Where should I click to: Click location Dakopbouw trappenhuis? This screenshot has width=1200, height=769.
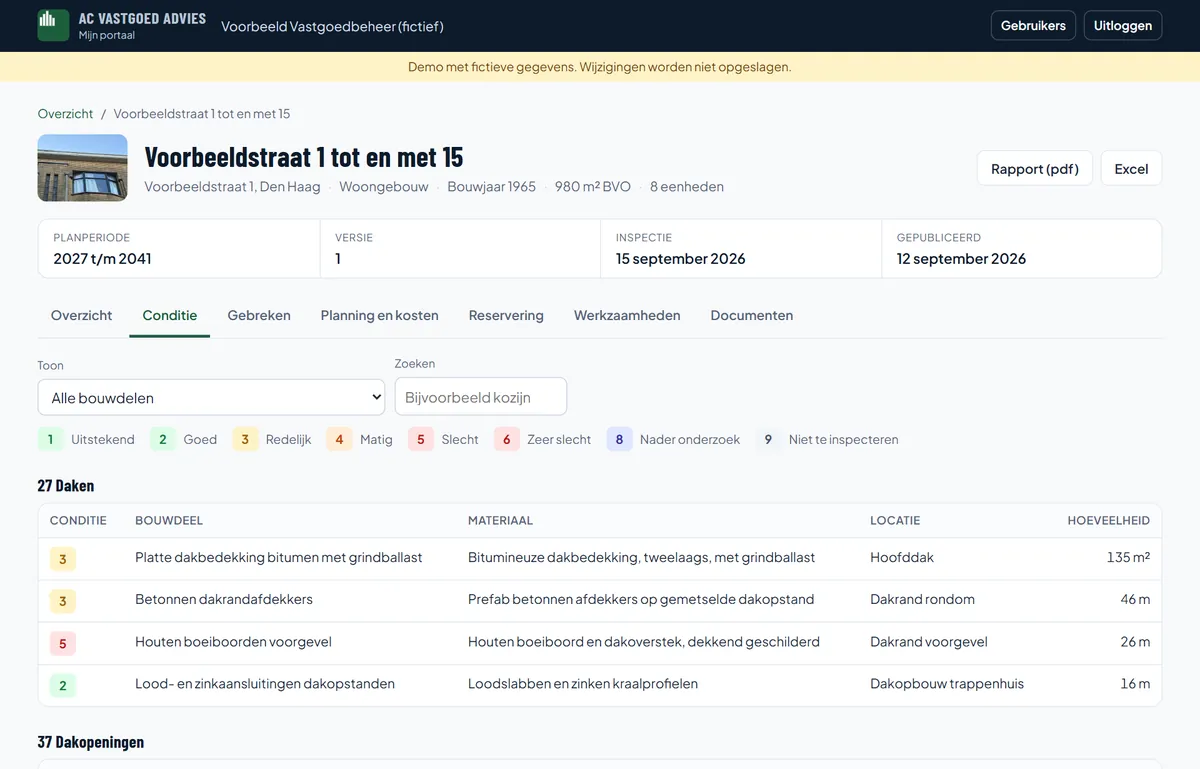point(947,684)
